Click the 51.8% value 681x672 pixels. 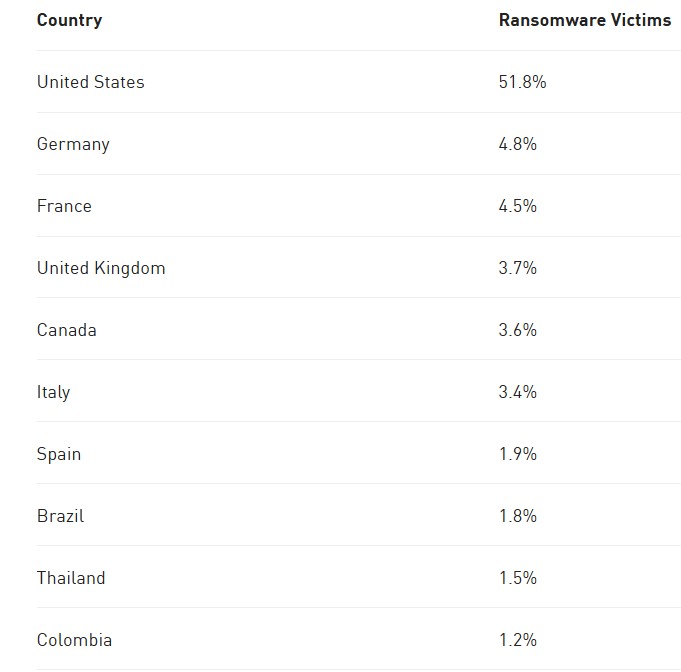[x=522, y=82]
